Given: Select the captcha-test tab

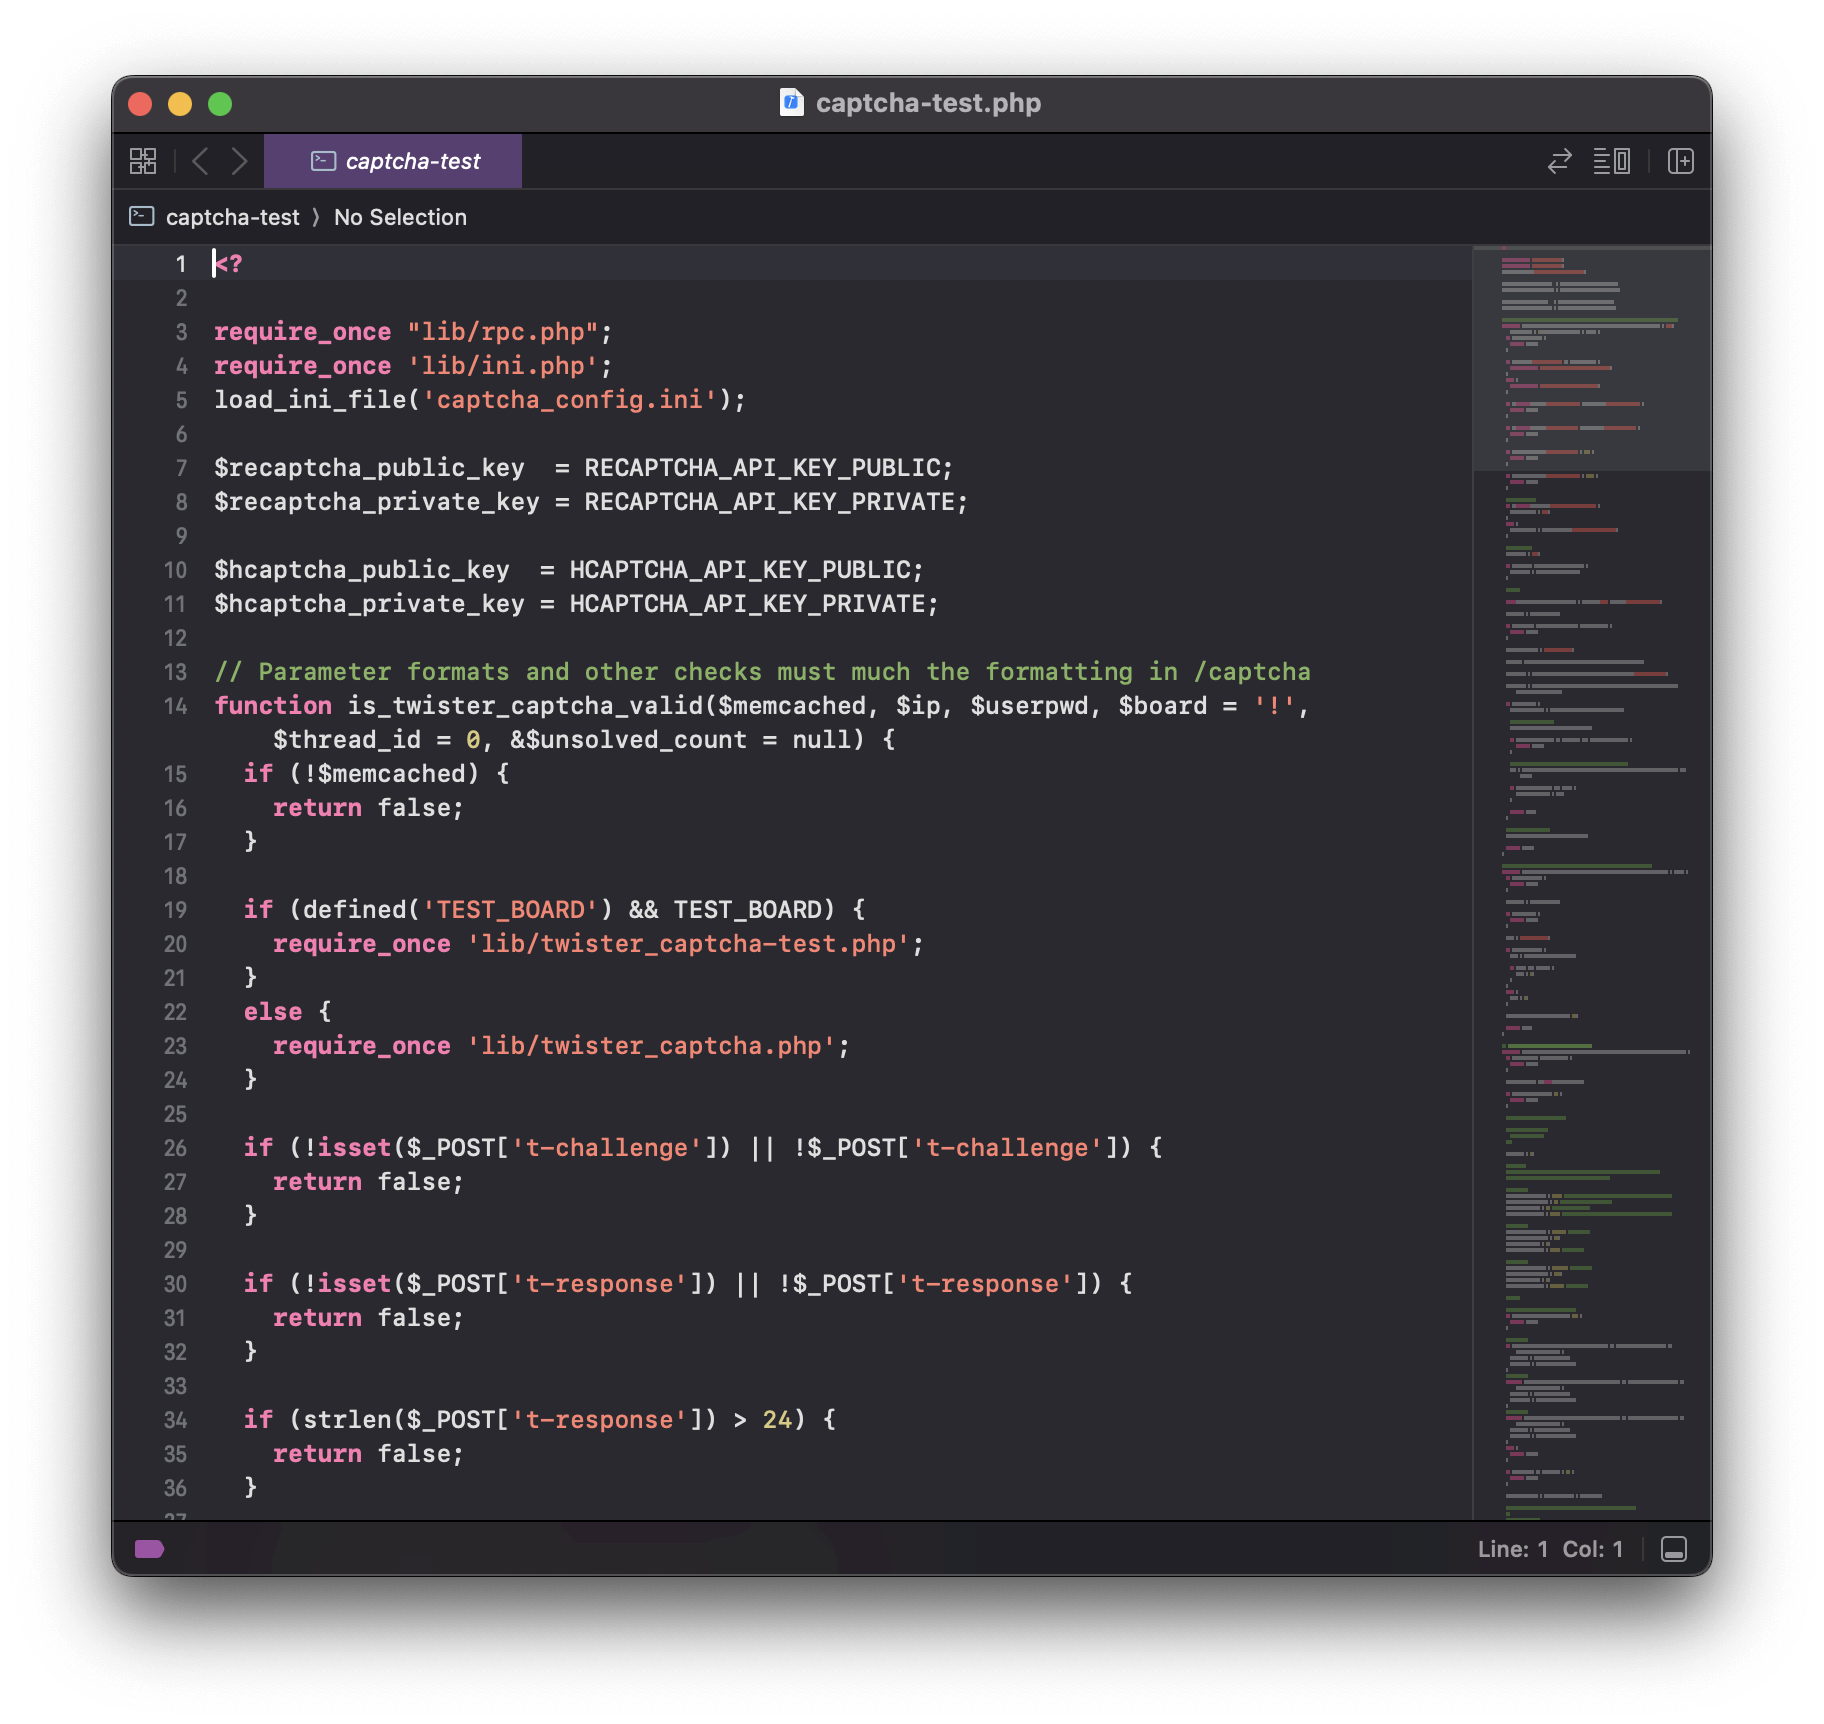Looking at the screenshot, I should click(393, 161).
